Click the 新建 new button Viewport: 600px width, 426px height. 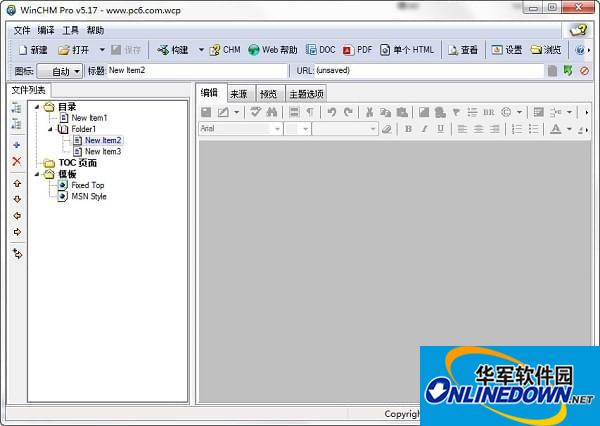(32, 49)
